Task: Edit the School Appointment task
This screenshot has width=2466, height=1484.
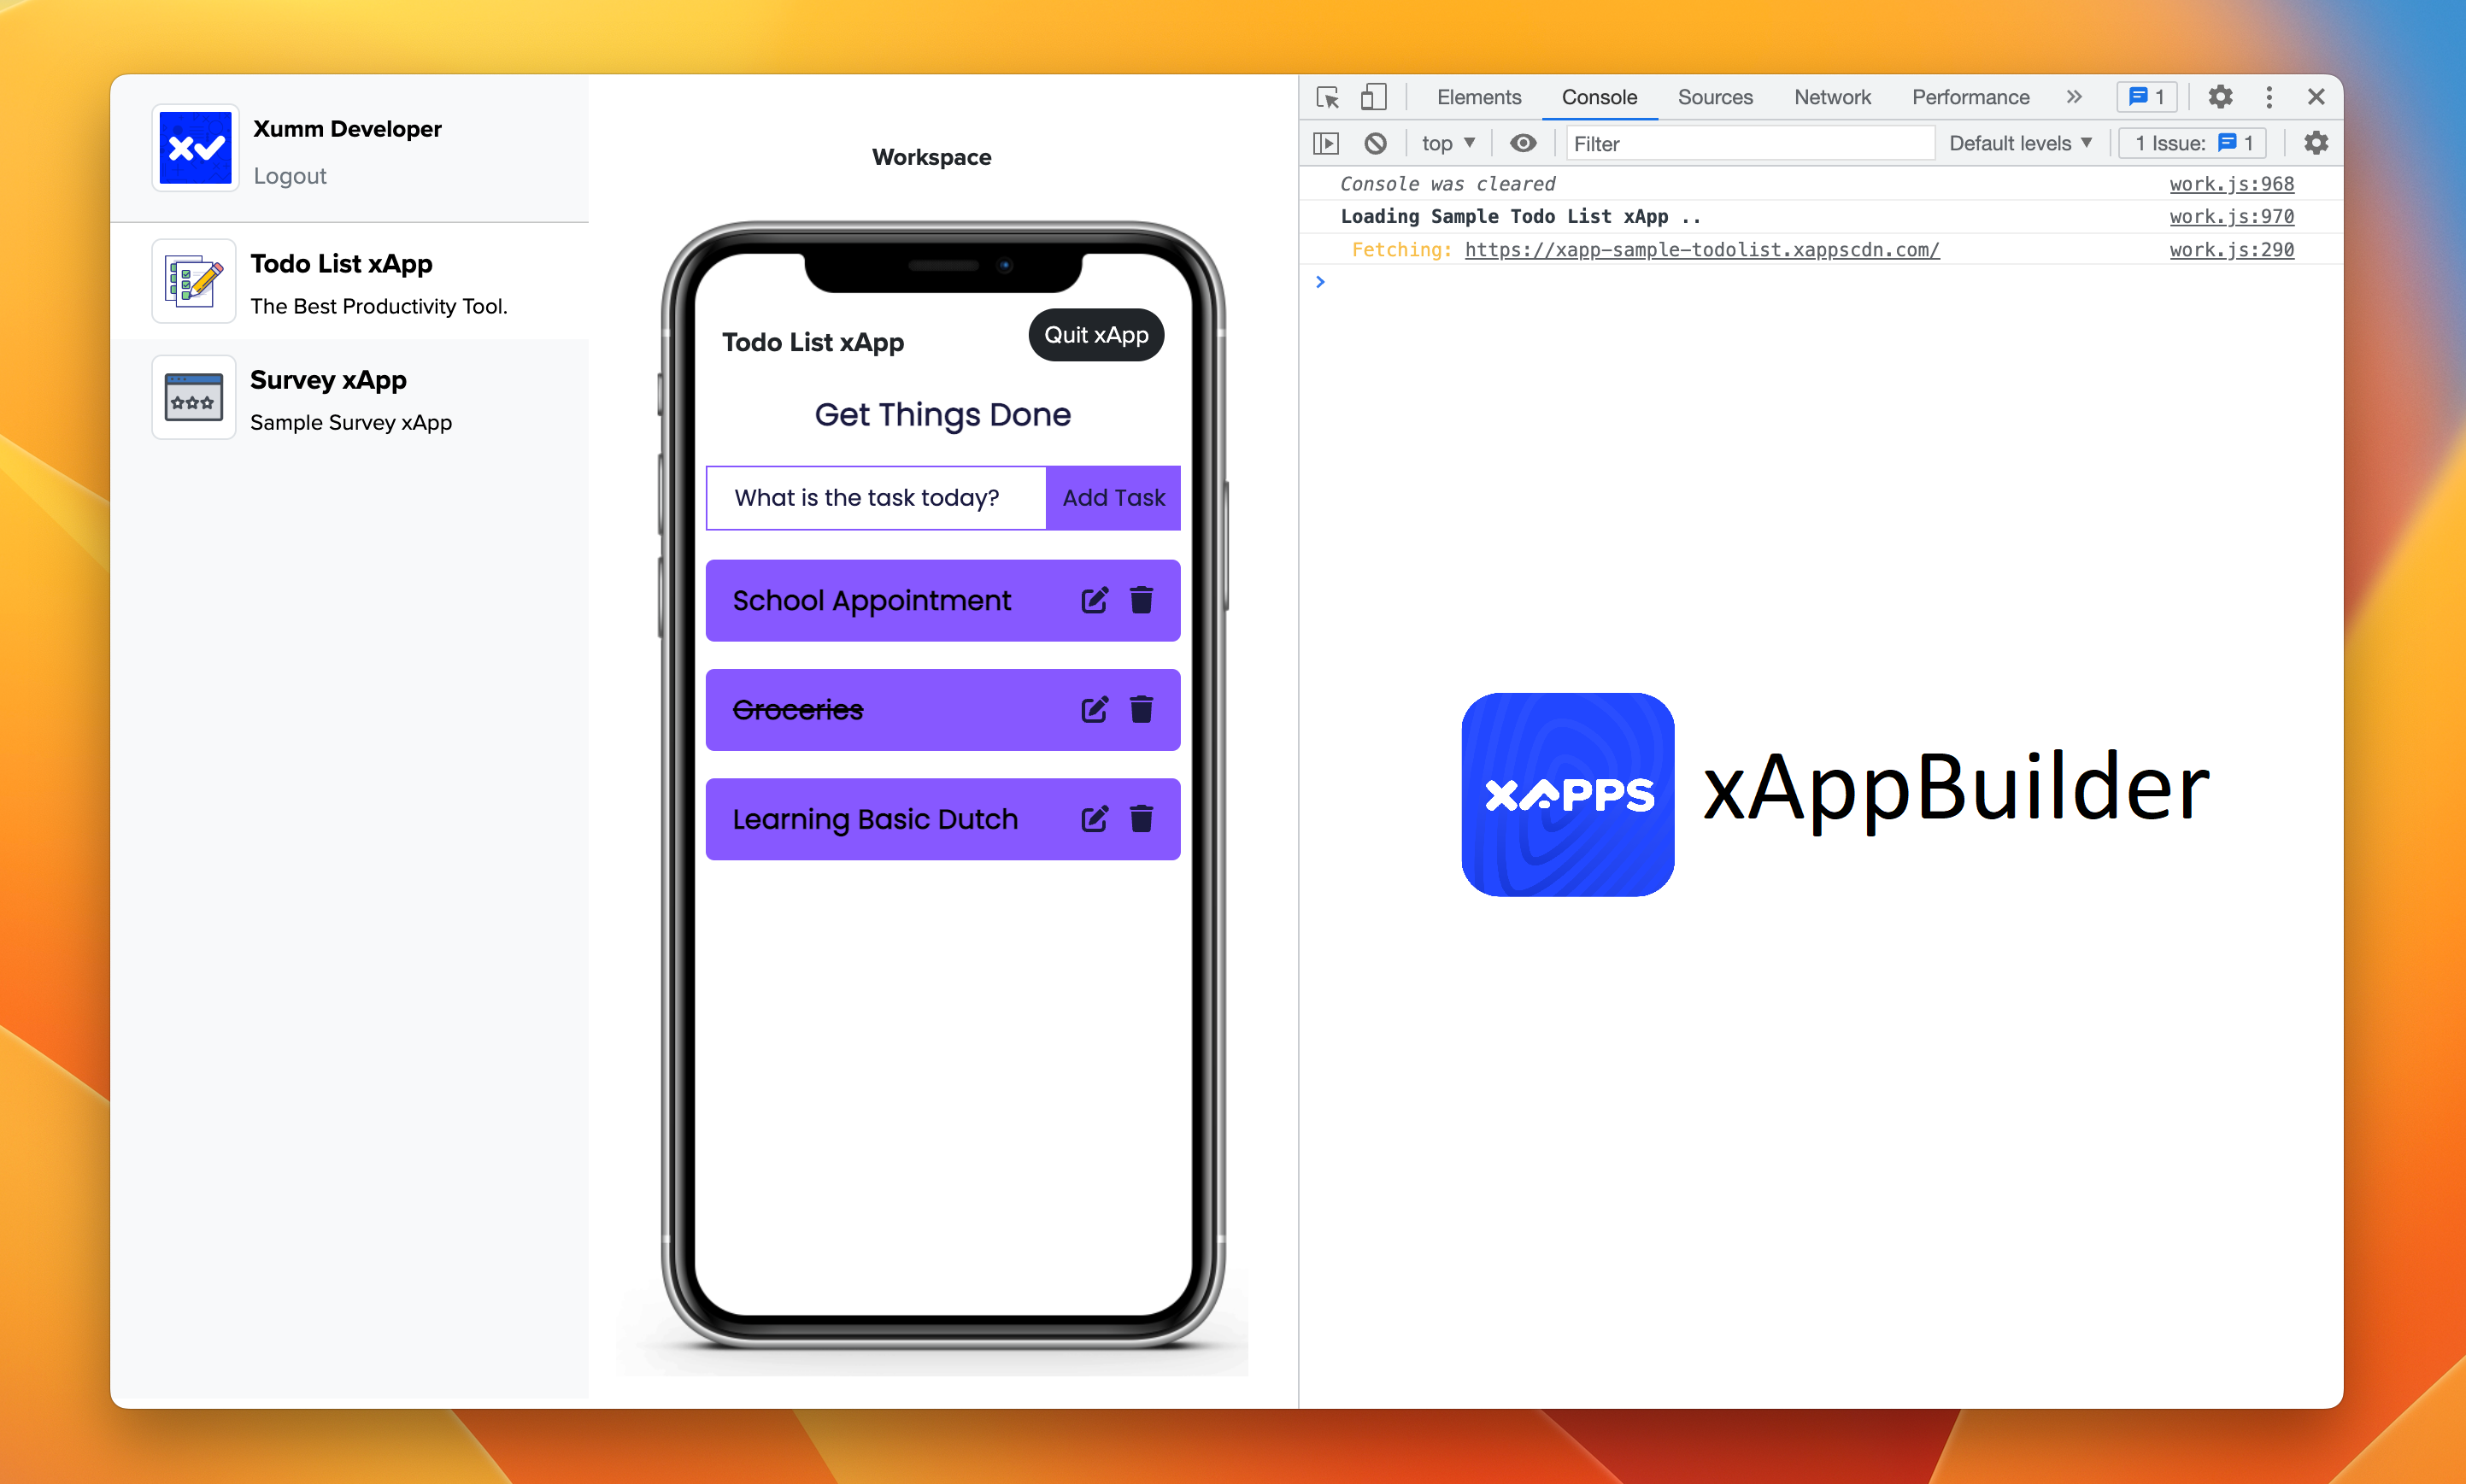Action: point(1094,600)
